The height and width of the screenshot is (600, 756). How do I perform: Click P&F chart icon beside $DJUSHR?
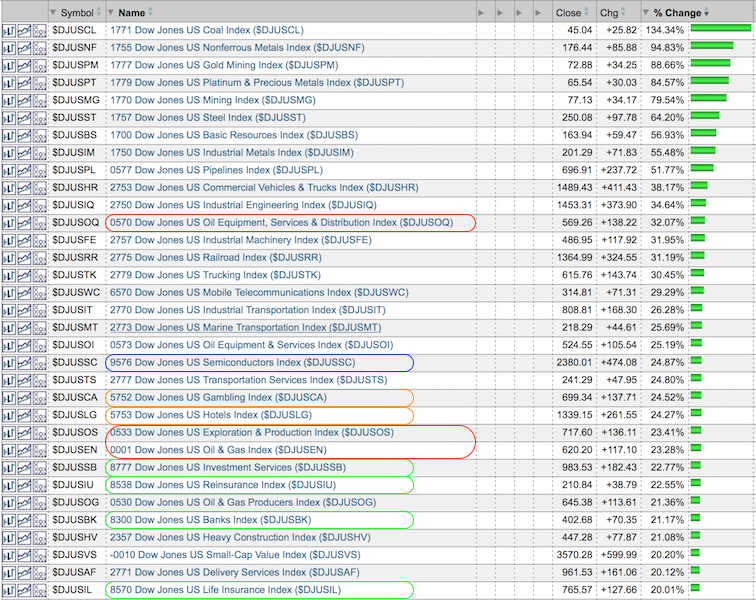[40, 187]
